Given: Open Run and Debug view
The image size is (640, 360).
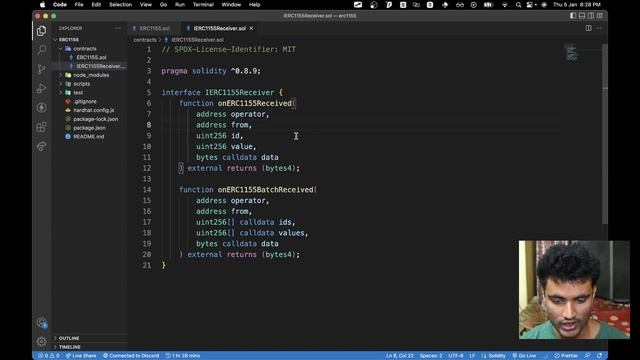Looking at the screenshot, I should coord(41,88).
